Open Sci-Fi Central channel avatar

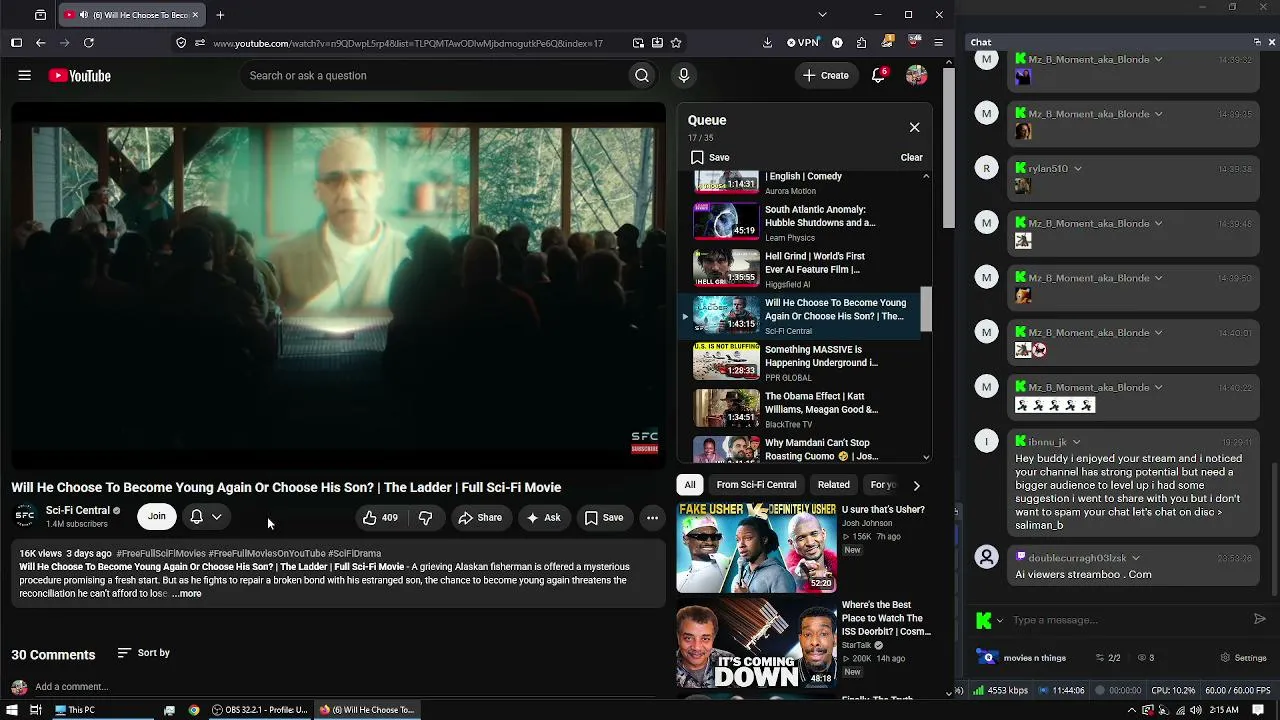click(x=25, y=516)
